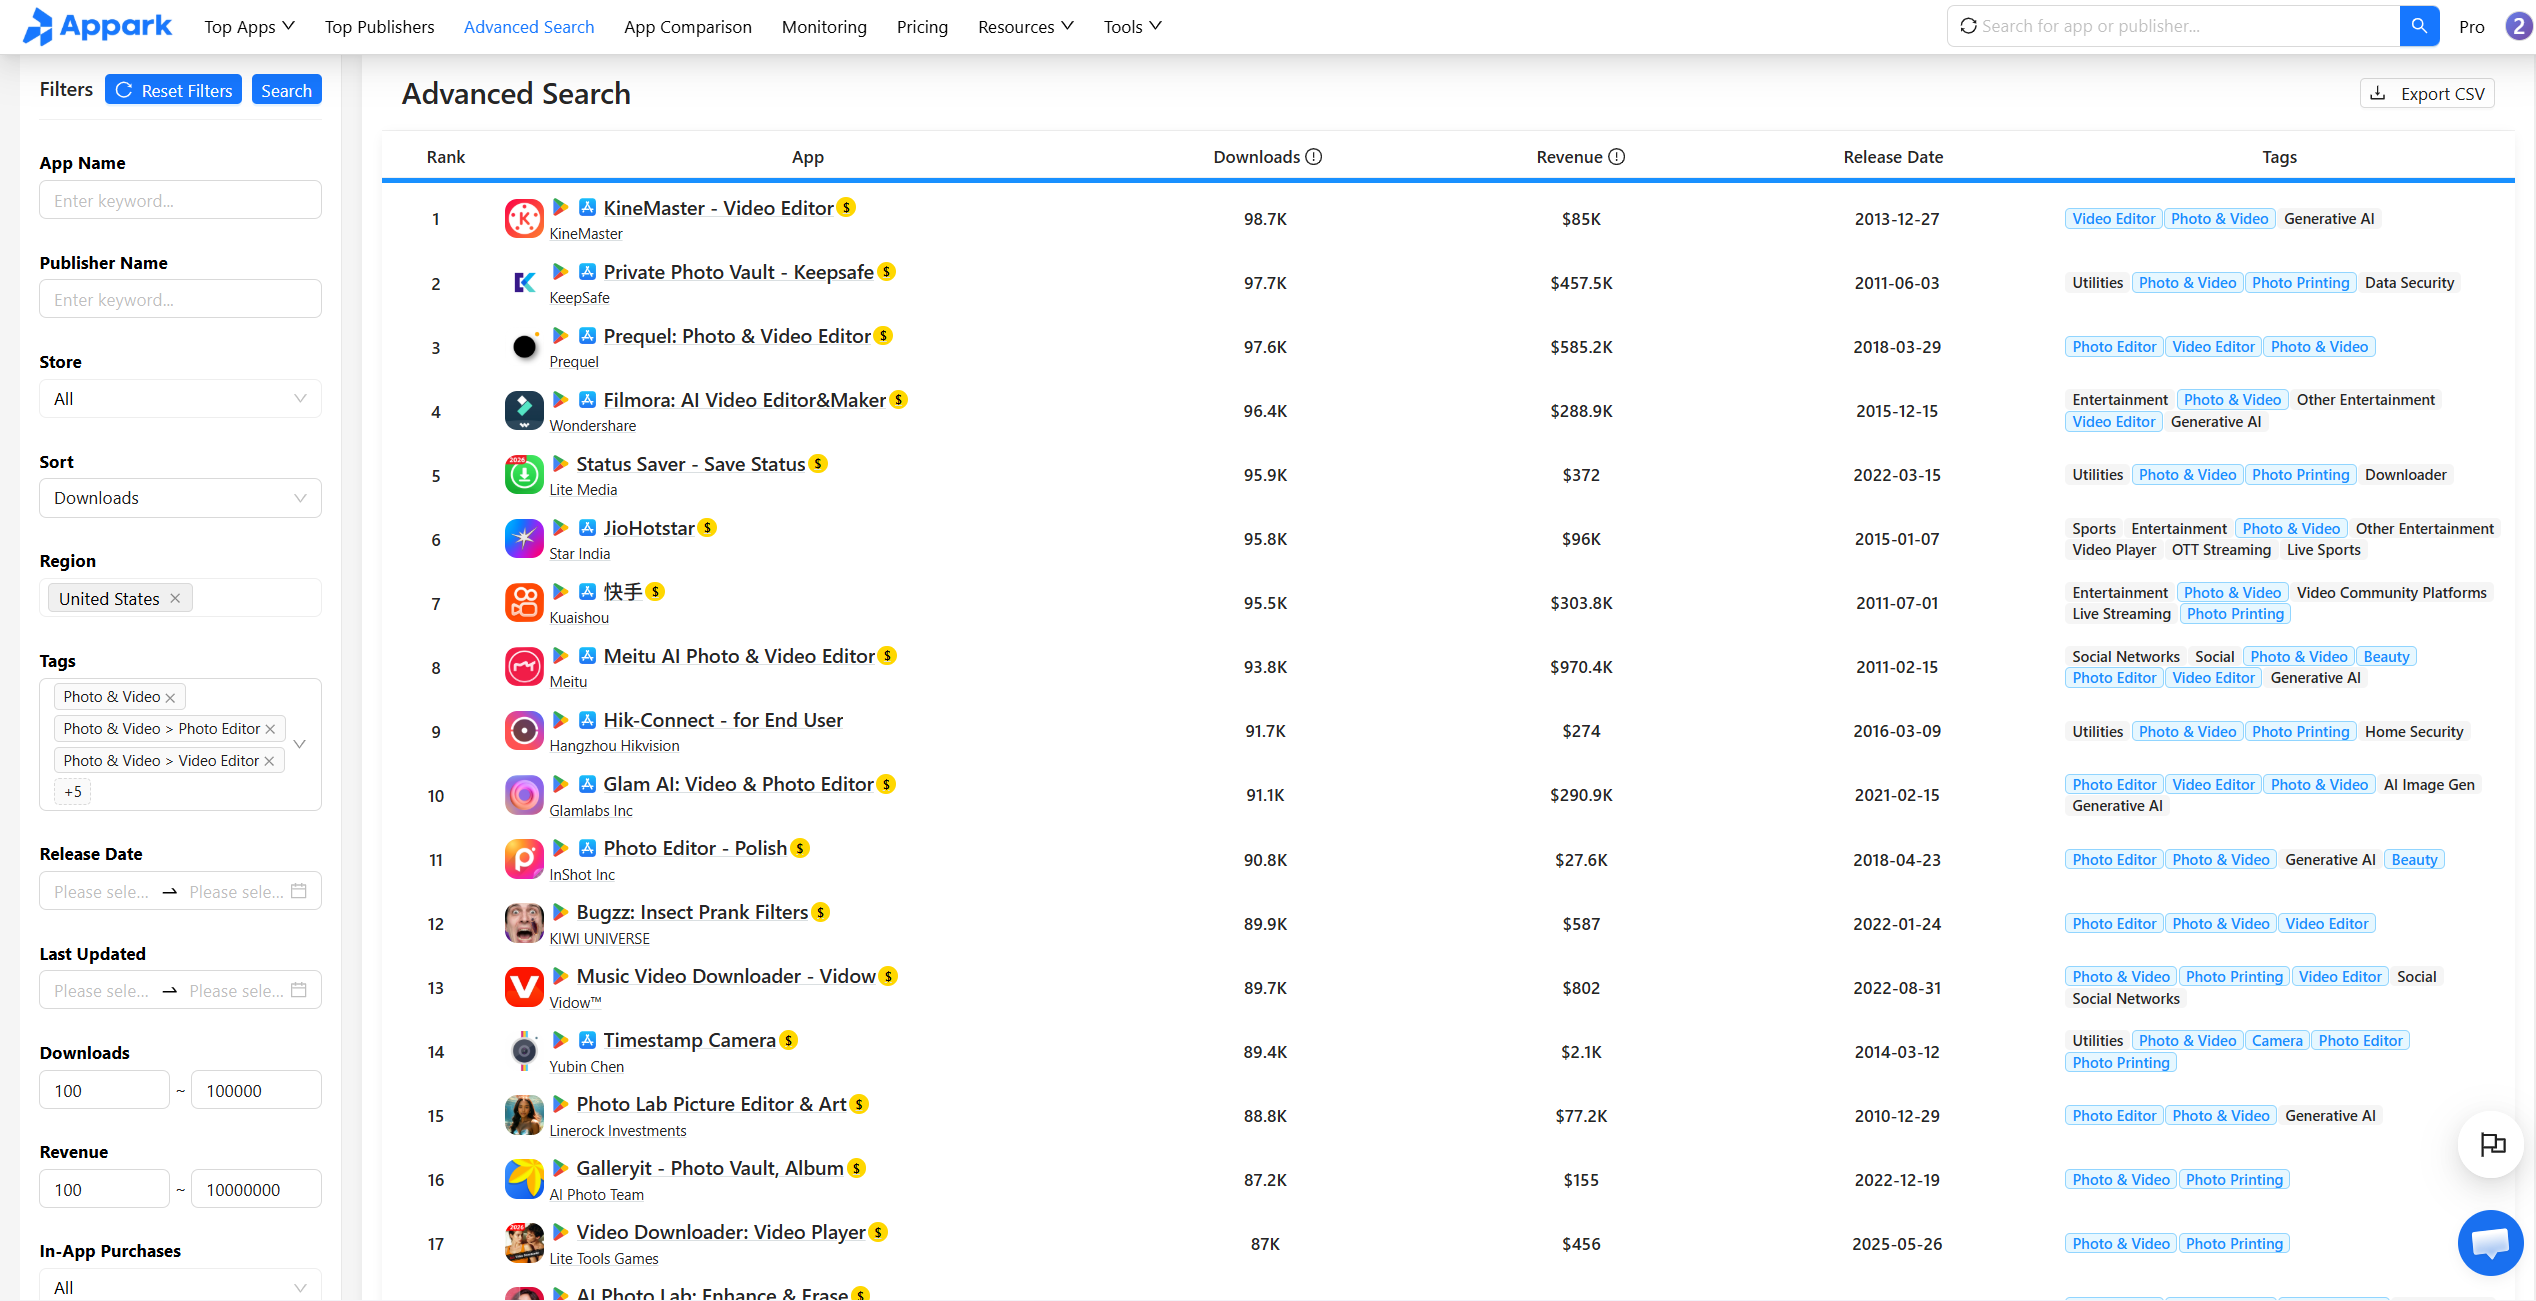Click the Pro plan label
This screenshot has height=1301, width=2536.
click(x=2472, y=27)
